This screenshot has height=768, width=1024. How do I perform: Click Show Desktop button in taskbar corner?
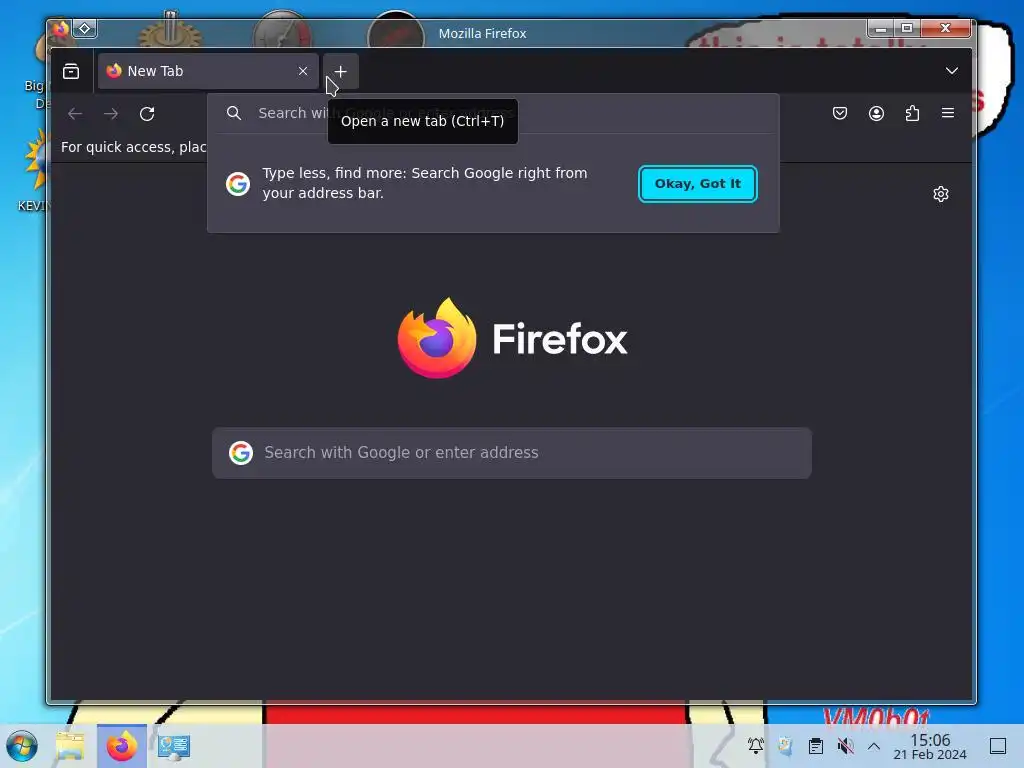(998, 746)
